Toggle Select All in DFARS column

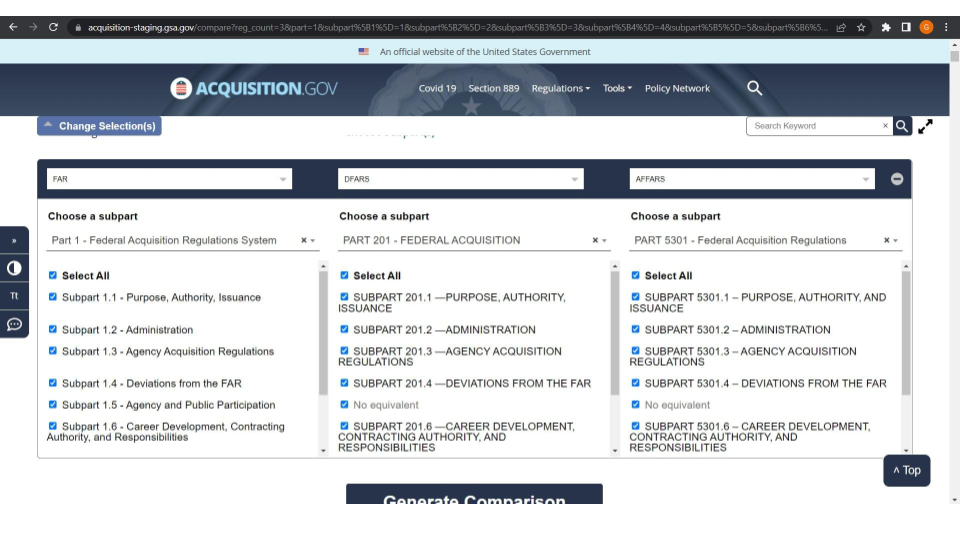point(344,276)
